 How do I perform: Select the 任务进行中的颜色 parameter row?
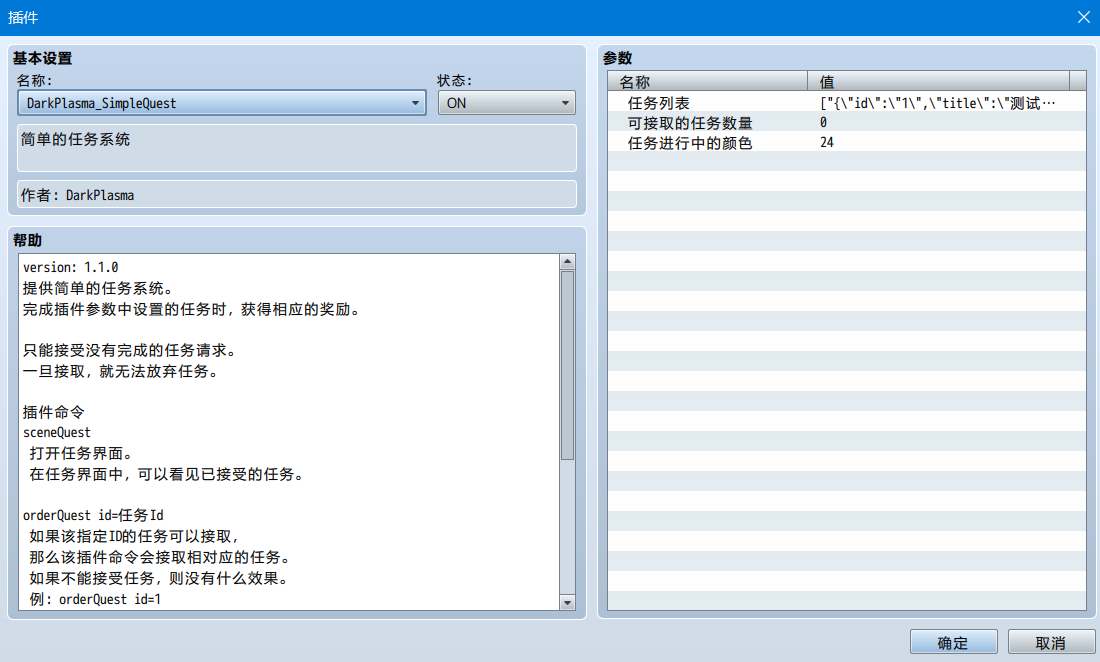pos(847,142)
